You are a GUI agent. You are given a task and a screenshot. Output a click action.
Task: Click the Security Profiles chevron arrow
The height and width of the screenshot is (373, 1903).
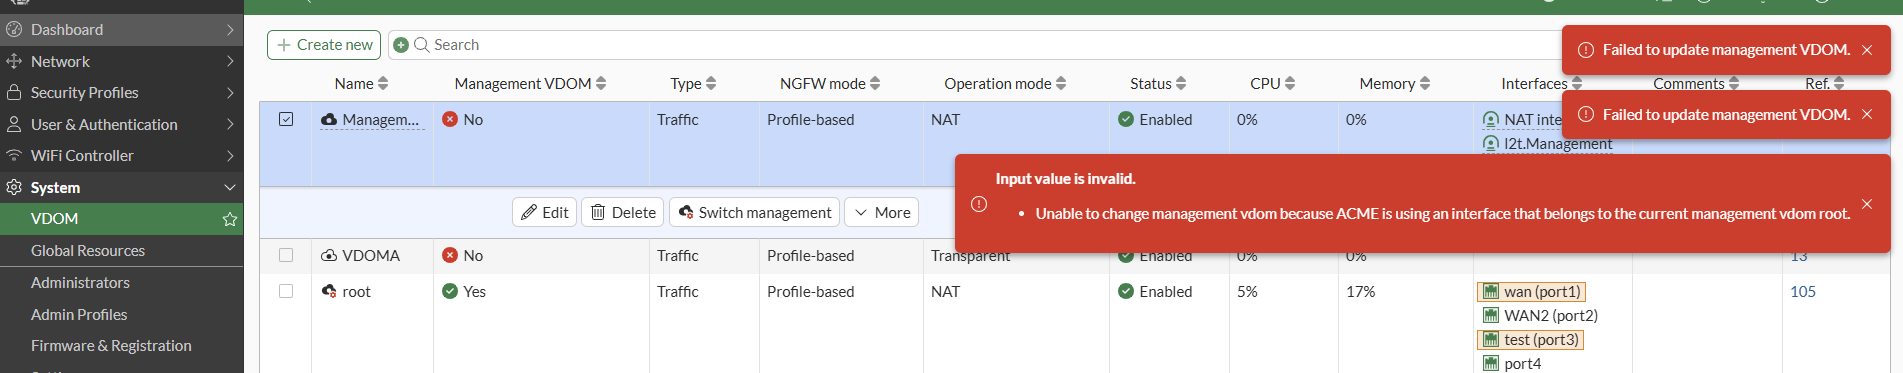point(230,92)
